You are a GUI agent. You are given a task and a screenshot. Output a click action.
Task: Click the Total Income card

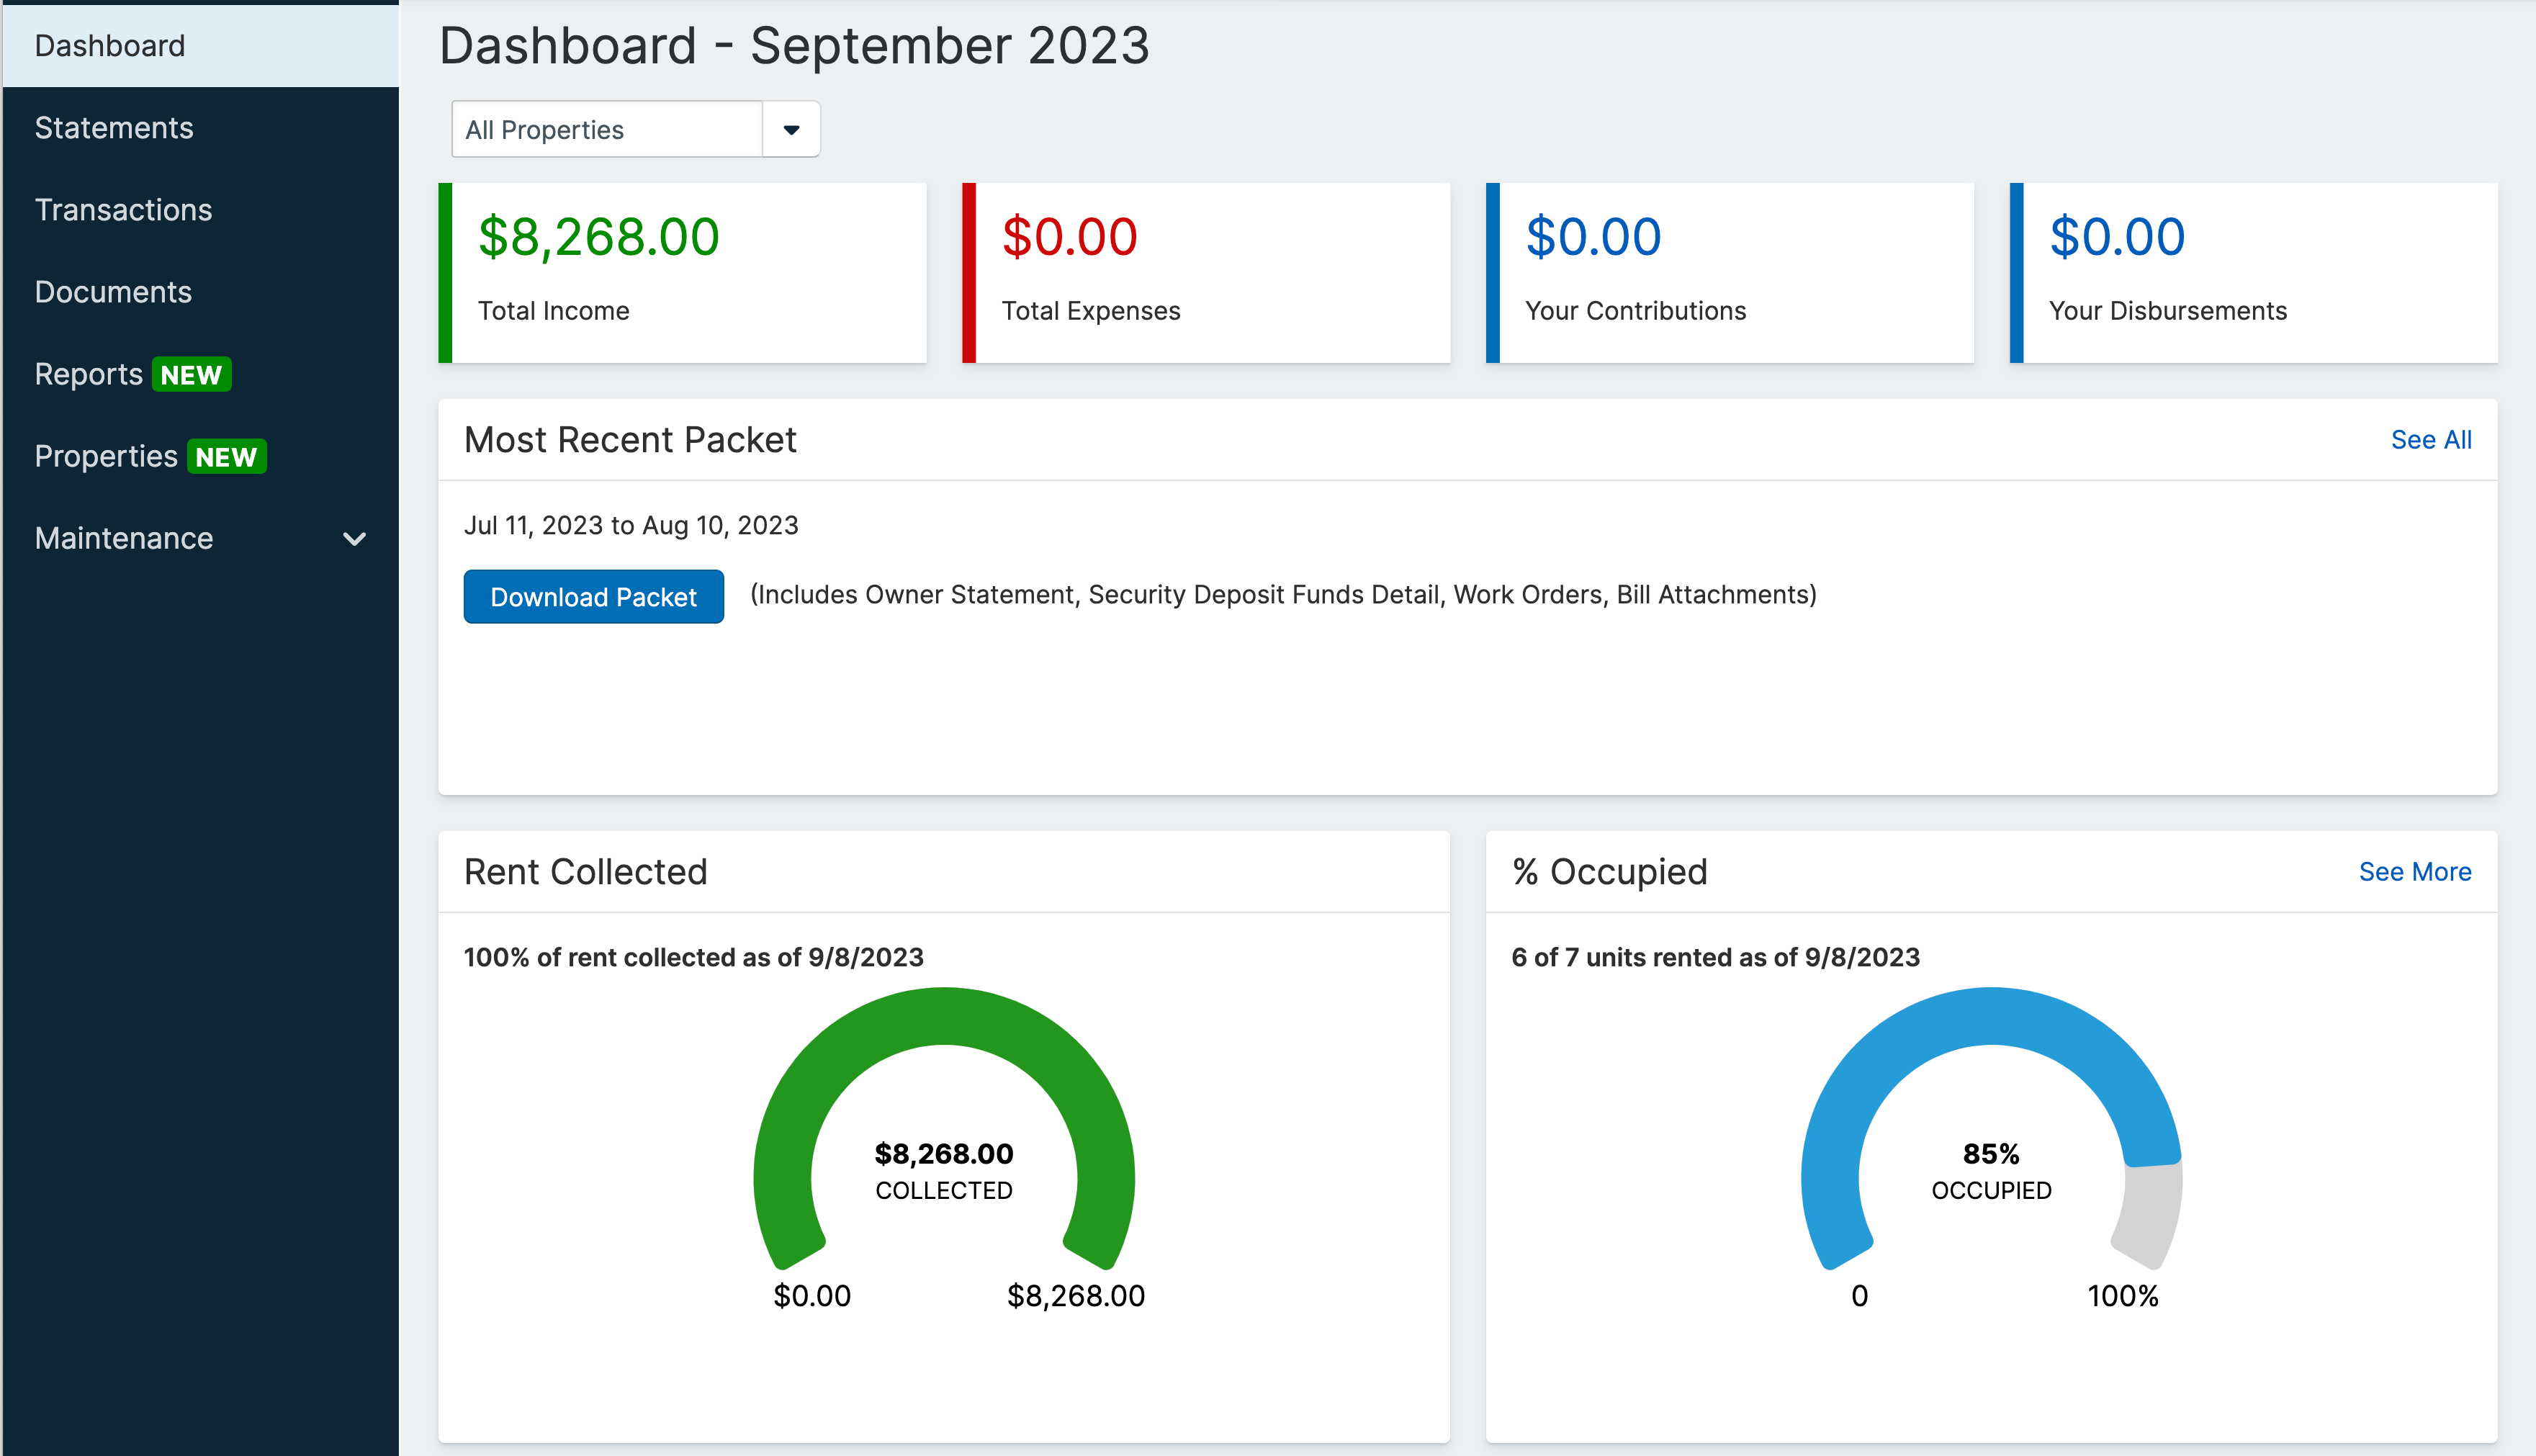(x=683, y=272)
